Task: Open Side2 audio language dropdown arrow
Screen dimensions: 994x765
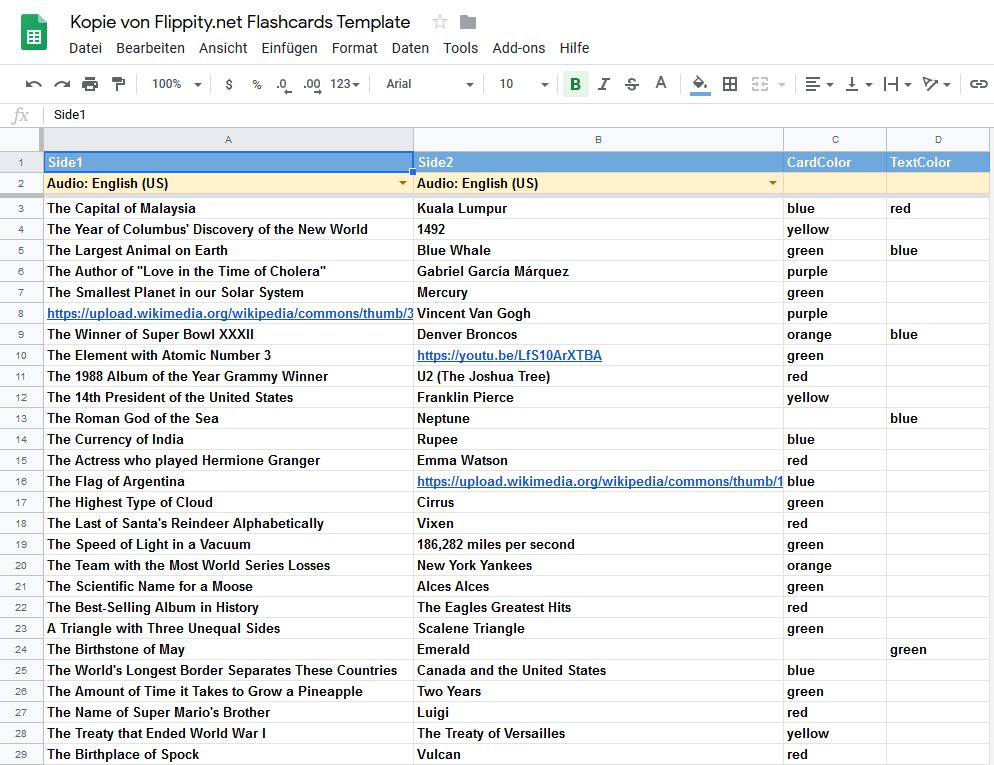Action: pyautogui.click(x=773, y=183)
